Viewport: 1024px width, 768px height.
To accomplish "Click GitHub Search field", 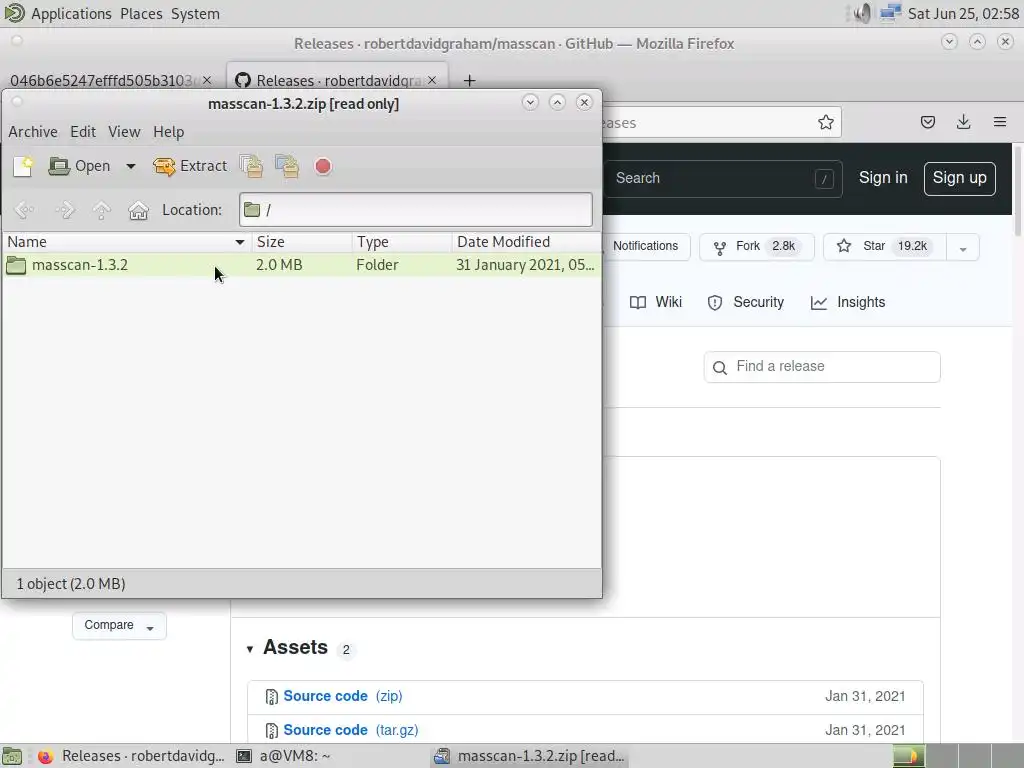I will pyautogui.click(x=722, y=178).
